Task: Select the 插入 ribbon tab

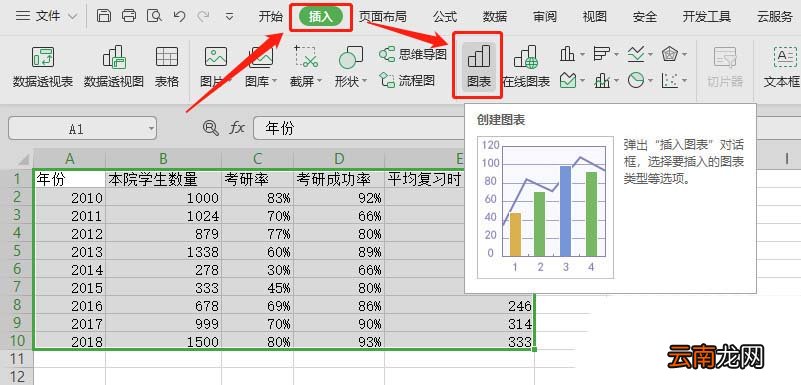Action: [320, 17]
